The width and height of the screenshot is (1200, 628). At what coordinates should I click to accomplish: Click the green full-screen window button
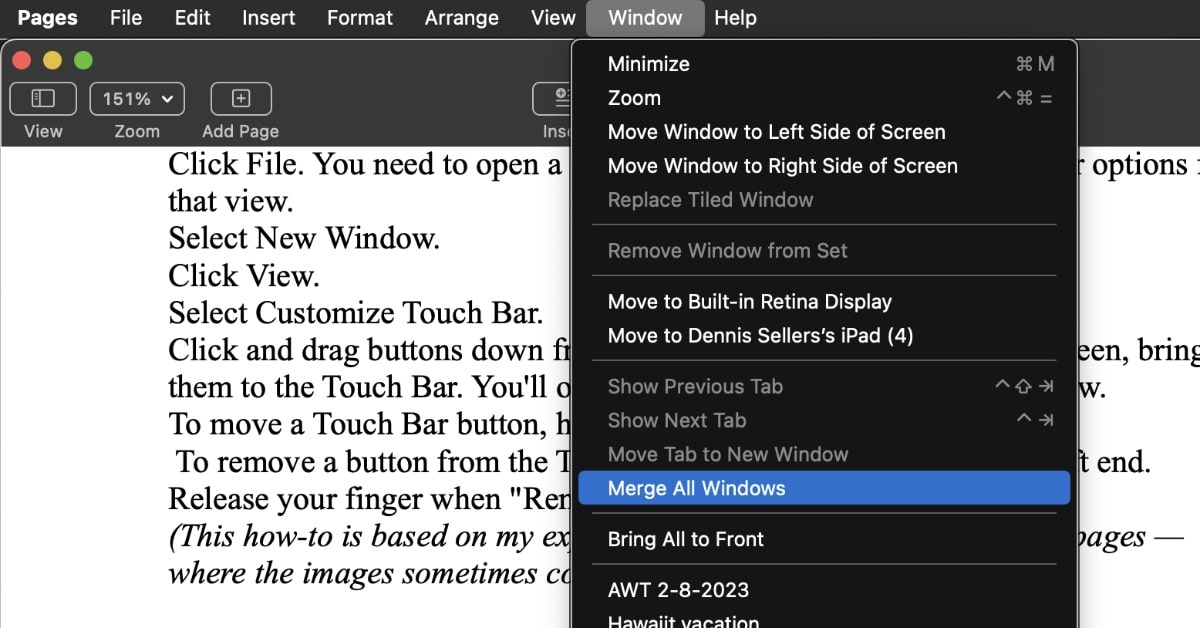coord(83,61)
